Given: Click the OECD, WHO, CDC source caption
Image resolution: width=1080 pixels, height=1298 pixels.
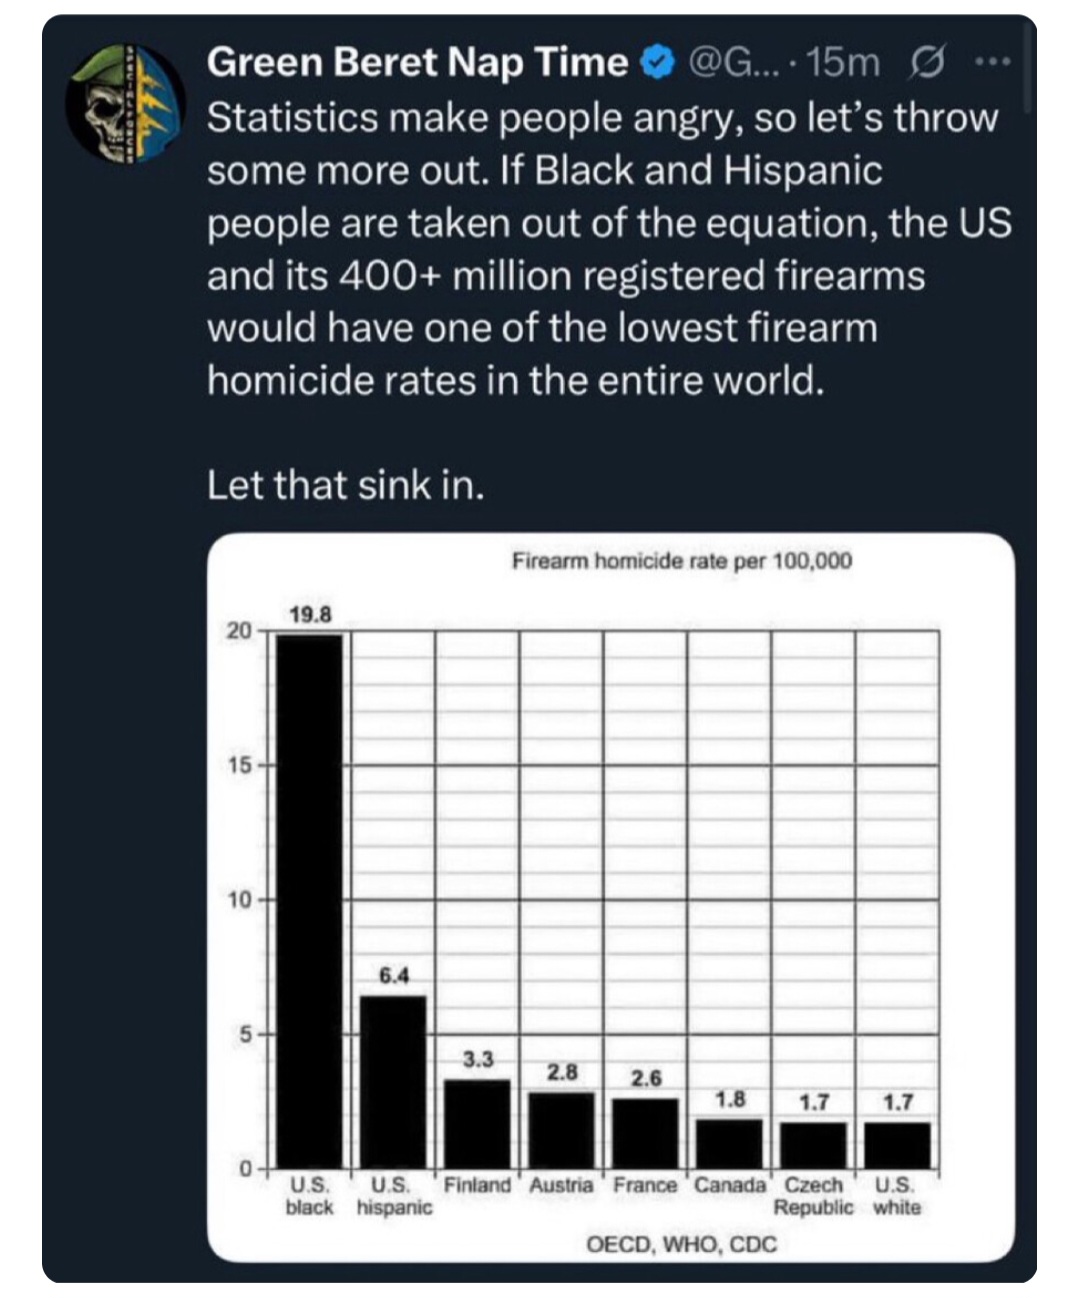Looking at the screenshot, I should [680, 1245].
